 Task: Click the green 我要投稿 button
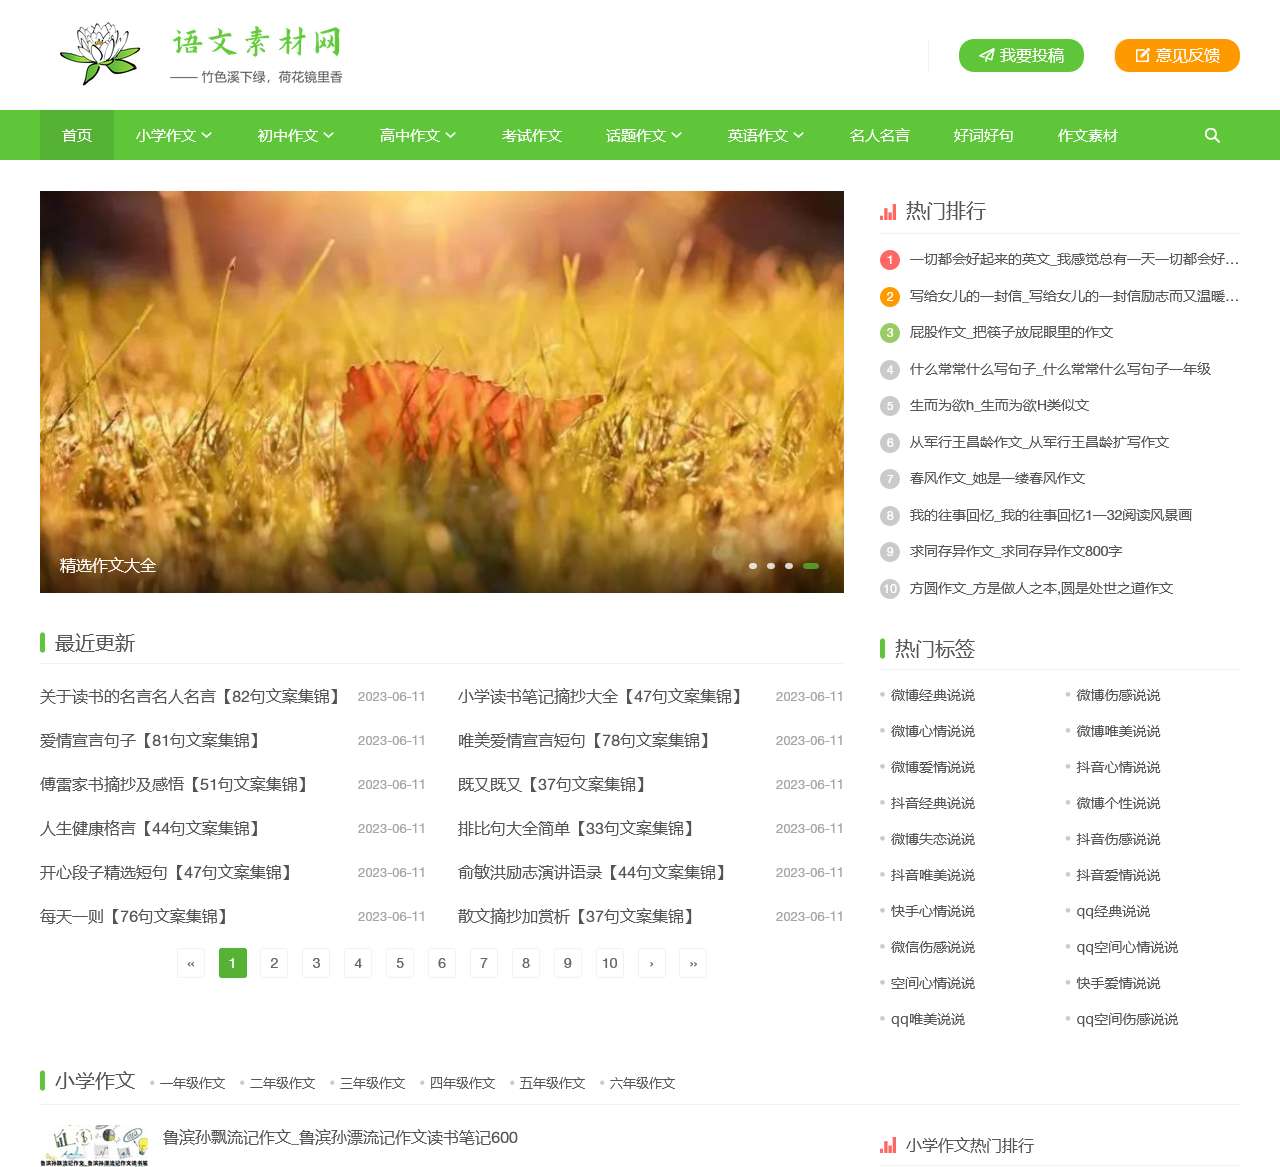1021,56
